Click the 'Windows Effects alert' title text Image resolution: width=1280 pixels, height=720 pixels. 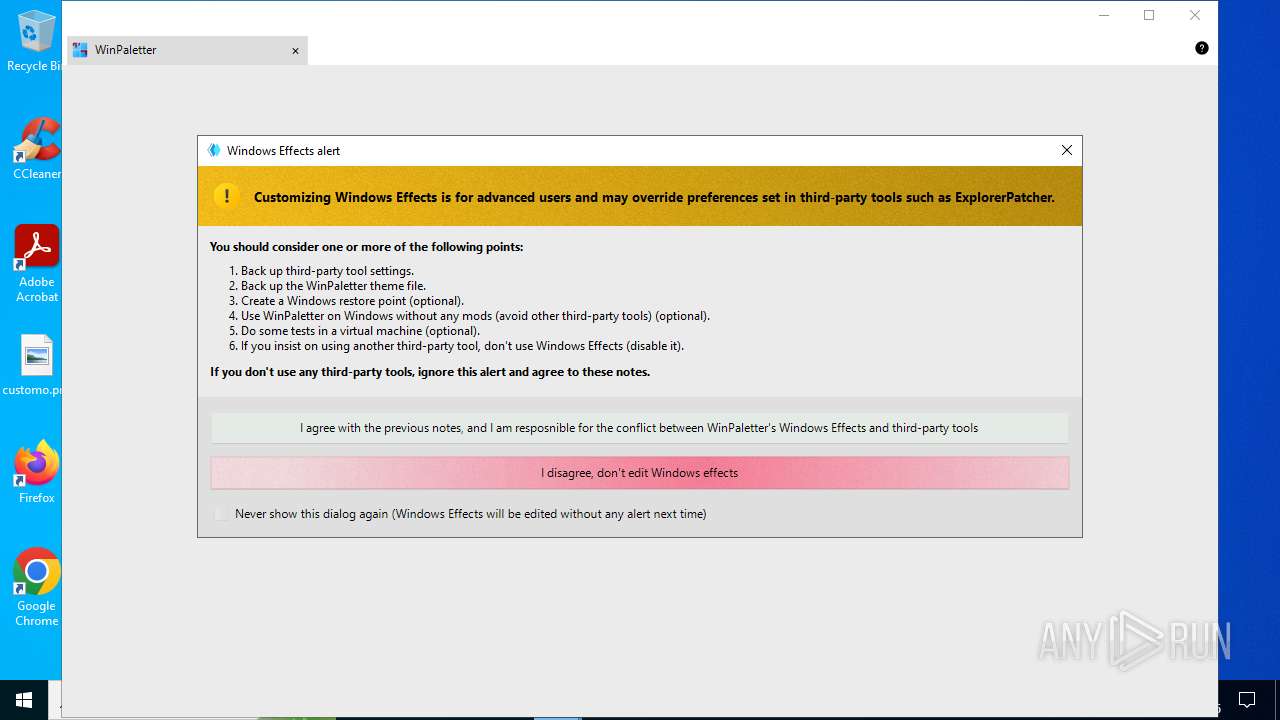pyautogui.click(x=283, y=151)
